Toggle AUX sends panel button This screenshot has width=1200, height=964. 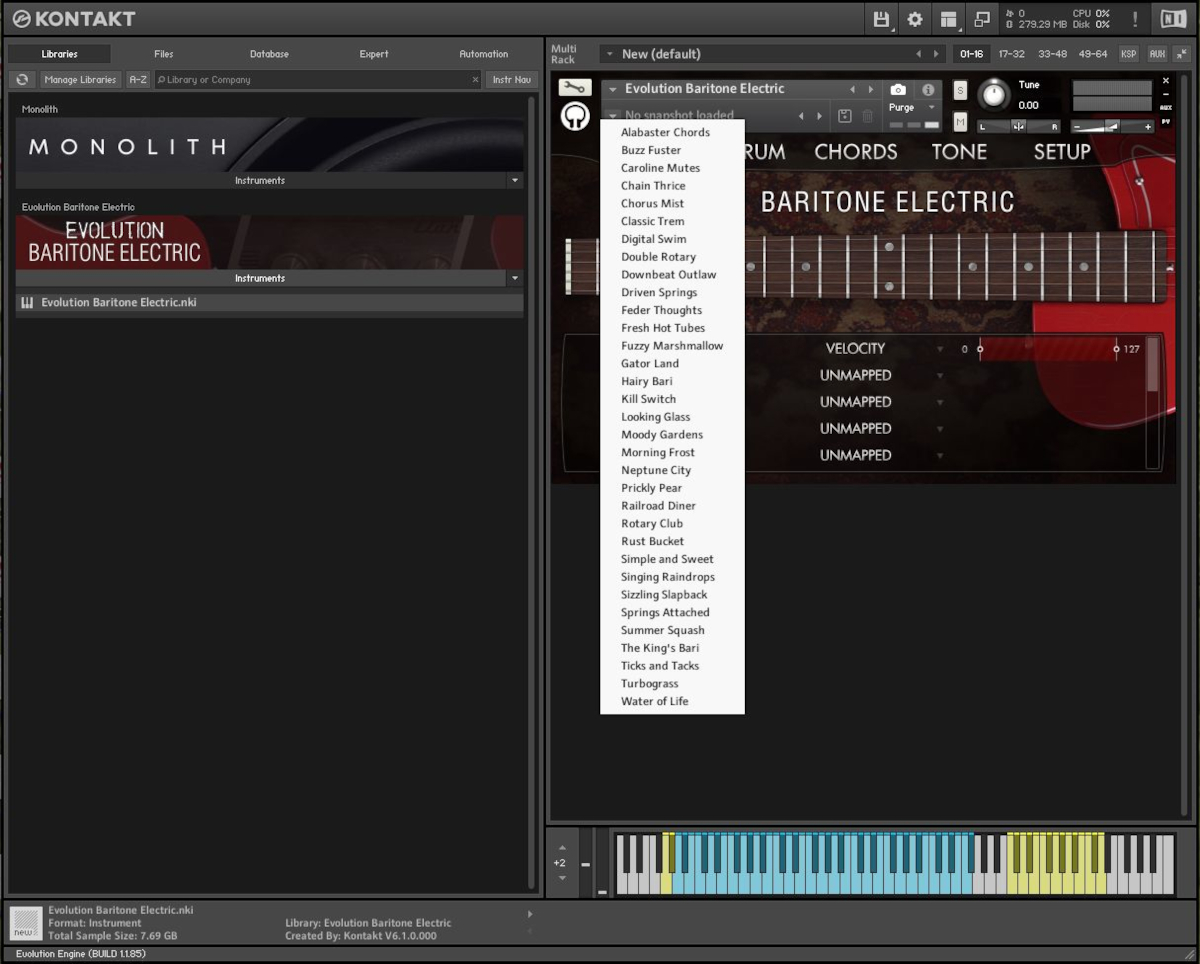1157,54
